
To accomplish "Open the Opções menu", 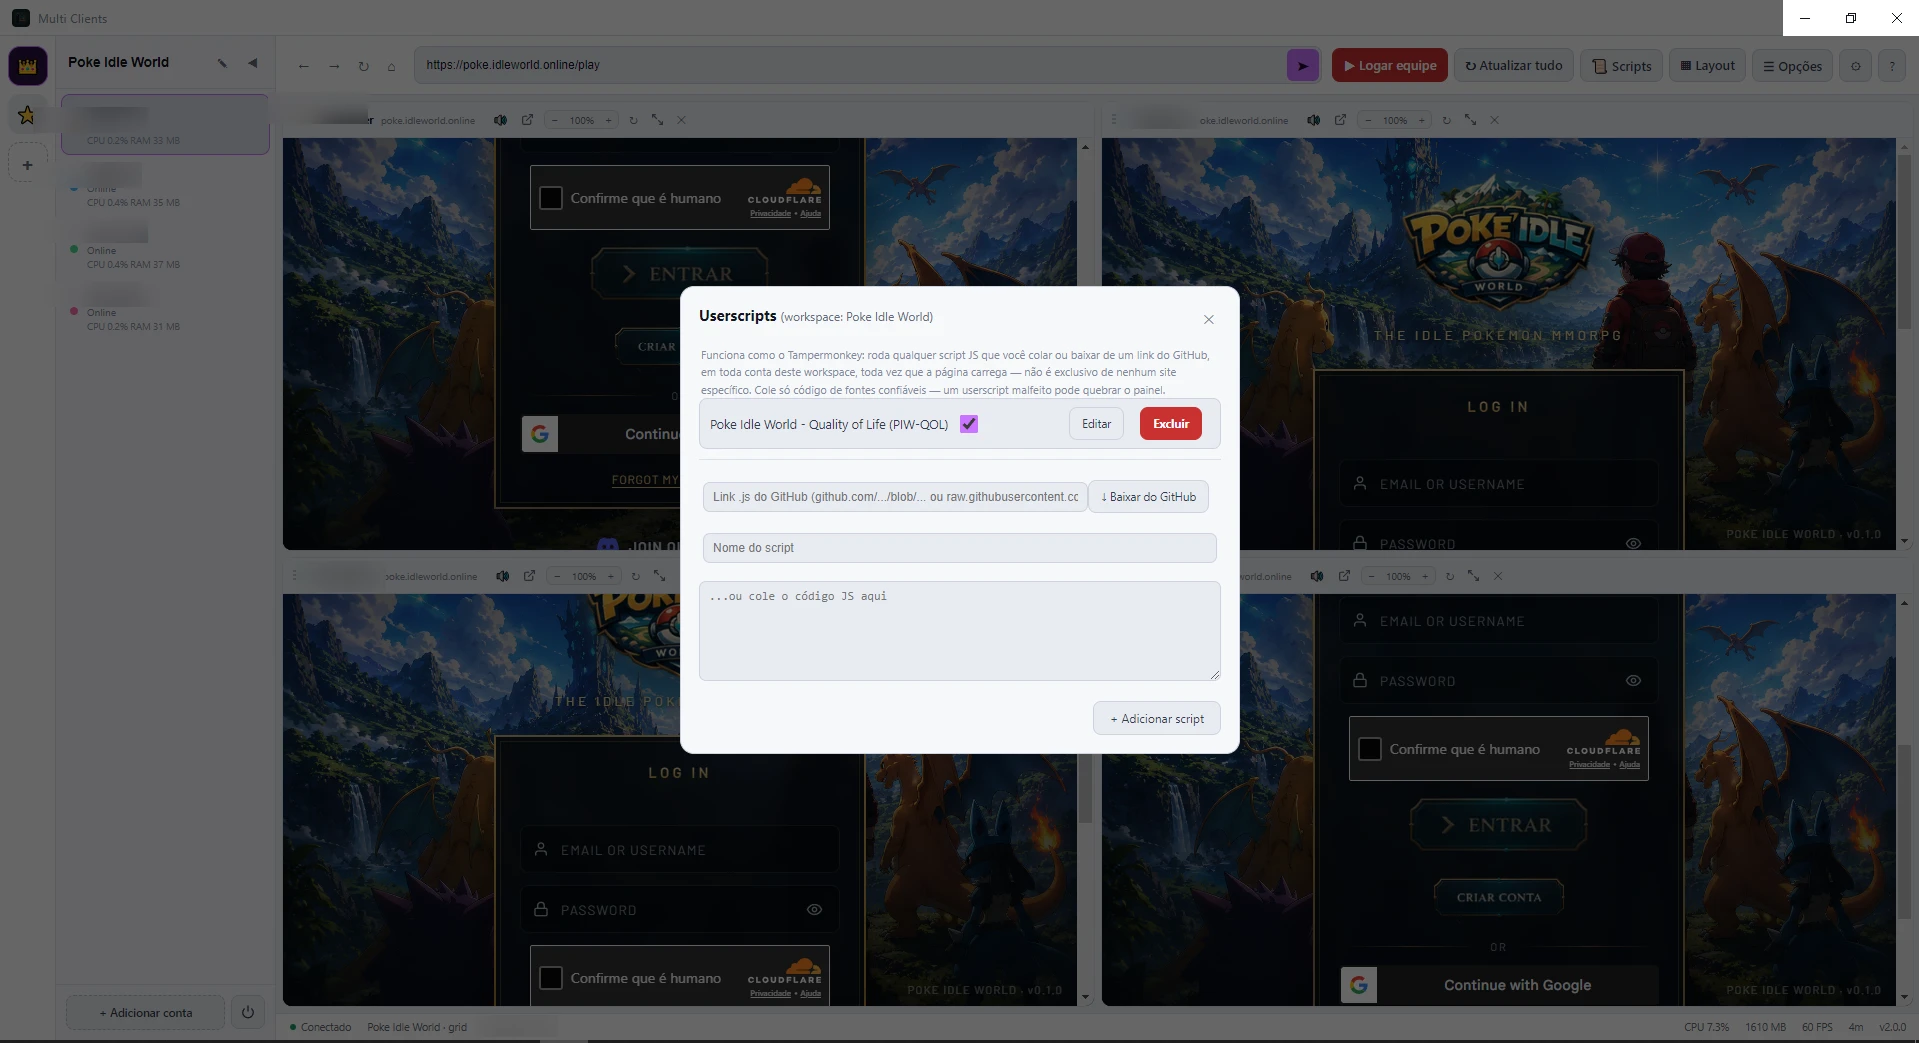I will point(1792,66).
